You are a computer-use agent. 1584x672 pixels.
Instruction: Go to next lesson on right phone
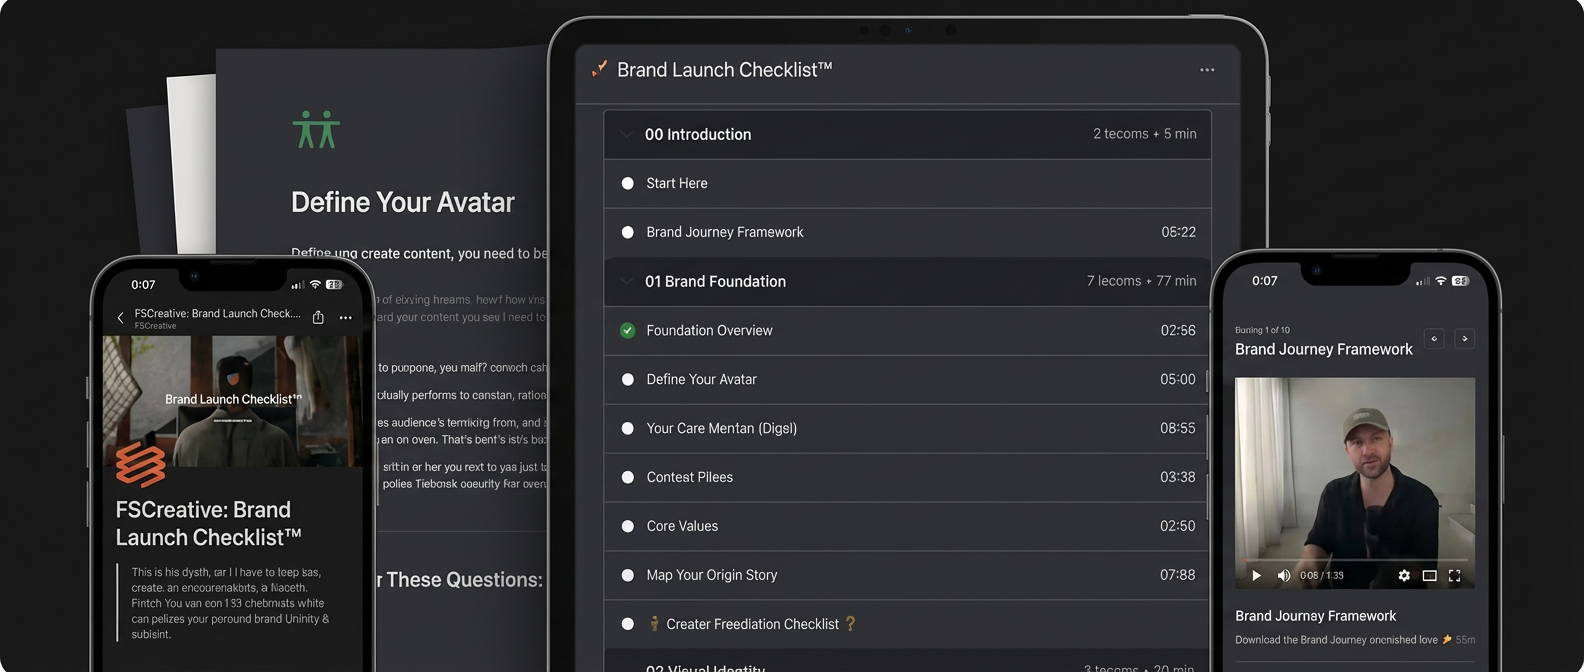coord(1465,338)
